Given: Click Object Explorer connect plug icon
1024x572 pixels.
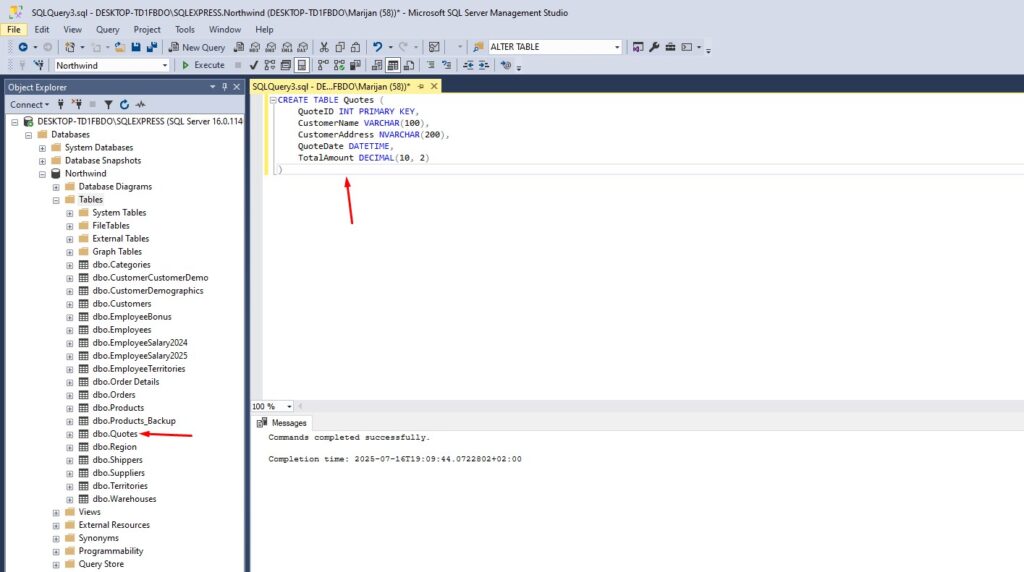Looking at the screenshot, I should (61, 104).
